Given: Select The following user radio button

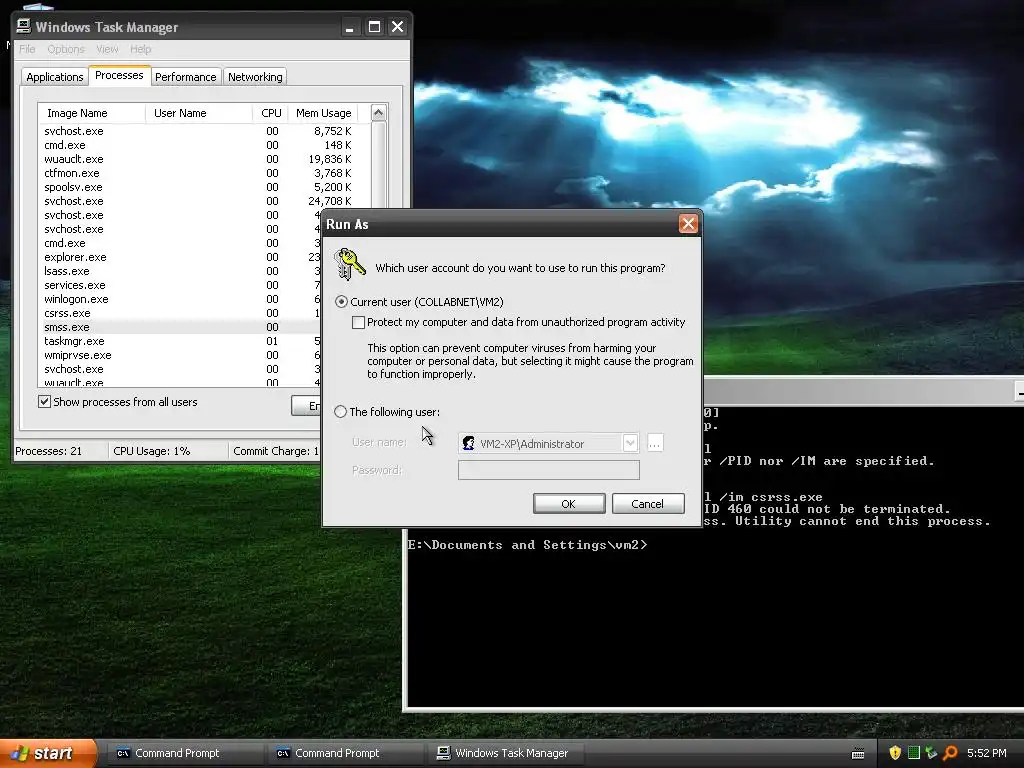Looking at the screenshot, I should tap(340, 411).
